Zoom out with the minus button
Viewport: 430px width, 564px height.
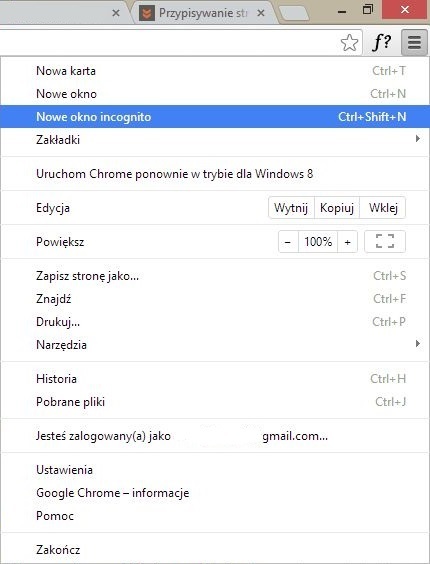click(x=288, y=242)
